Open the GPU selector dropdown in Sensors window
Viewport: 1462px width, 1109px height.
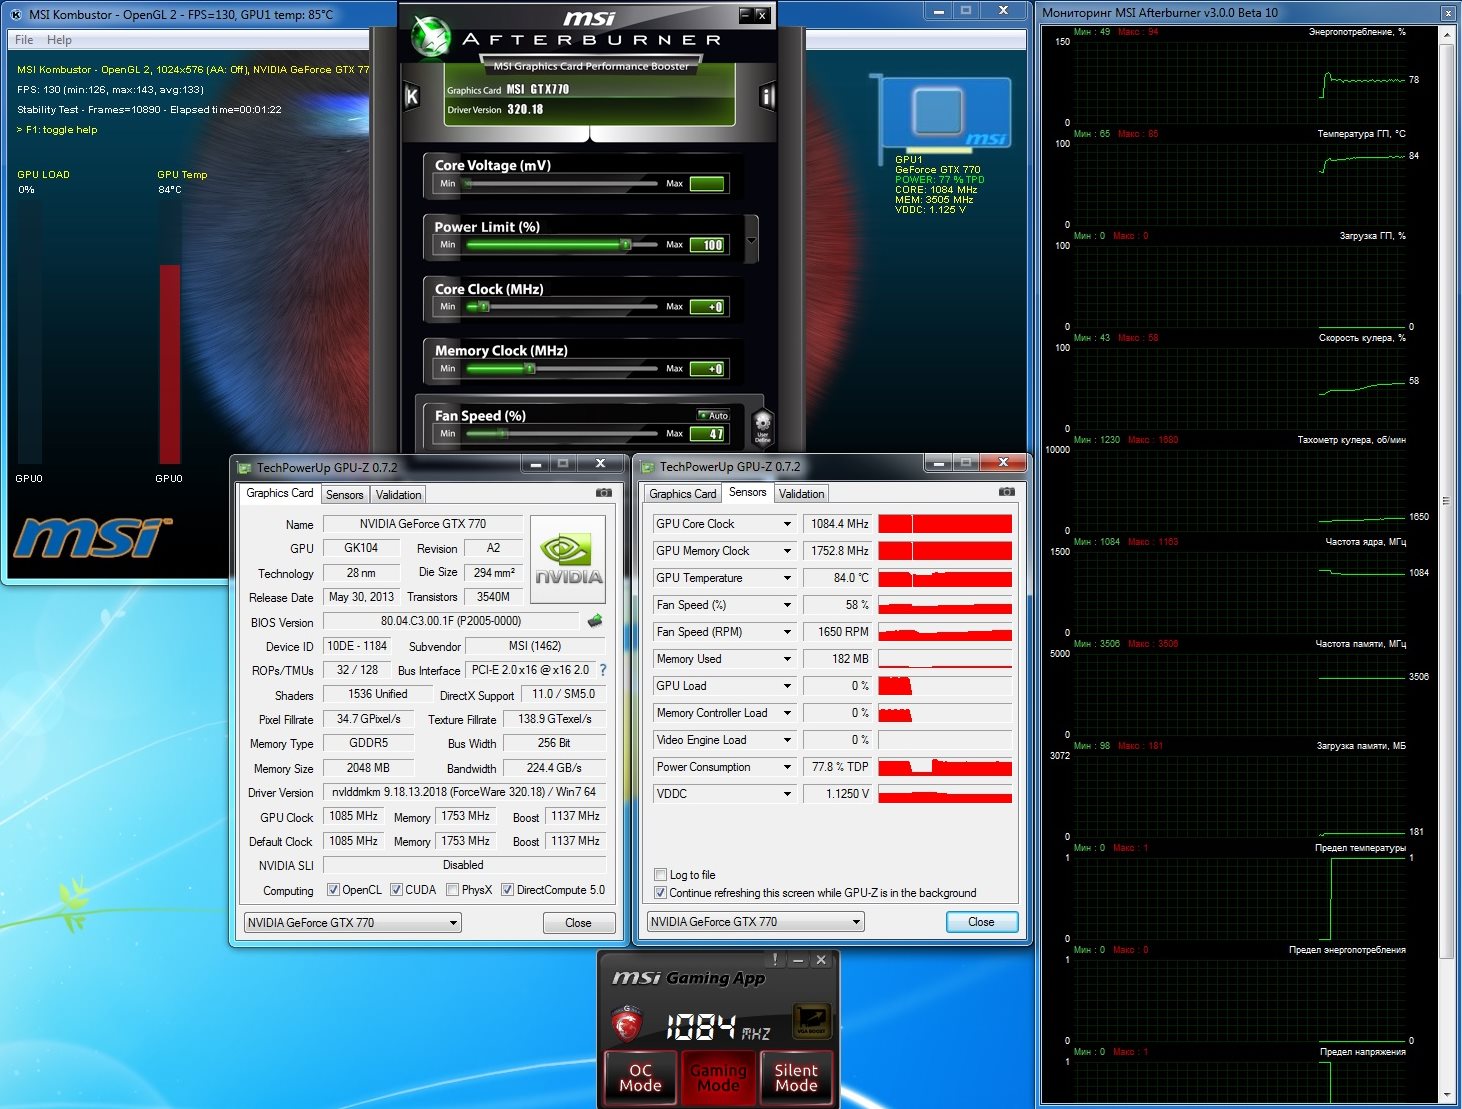(856, 922)
